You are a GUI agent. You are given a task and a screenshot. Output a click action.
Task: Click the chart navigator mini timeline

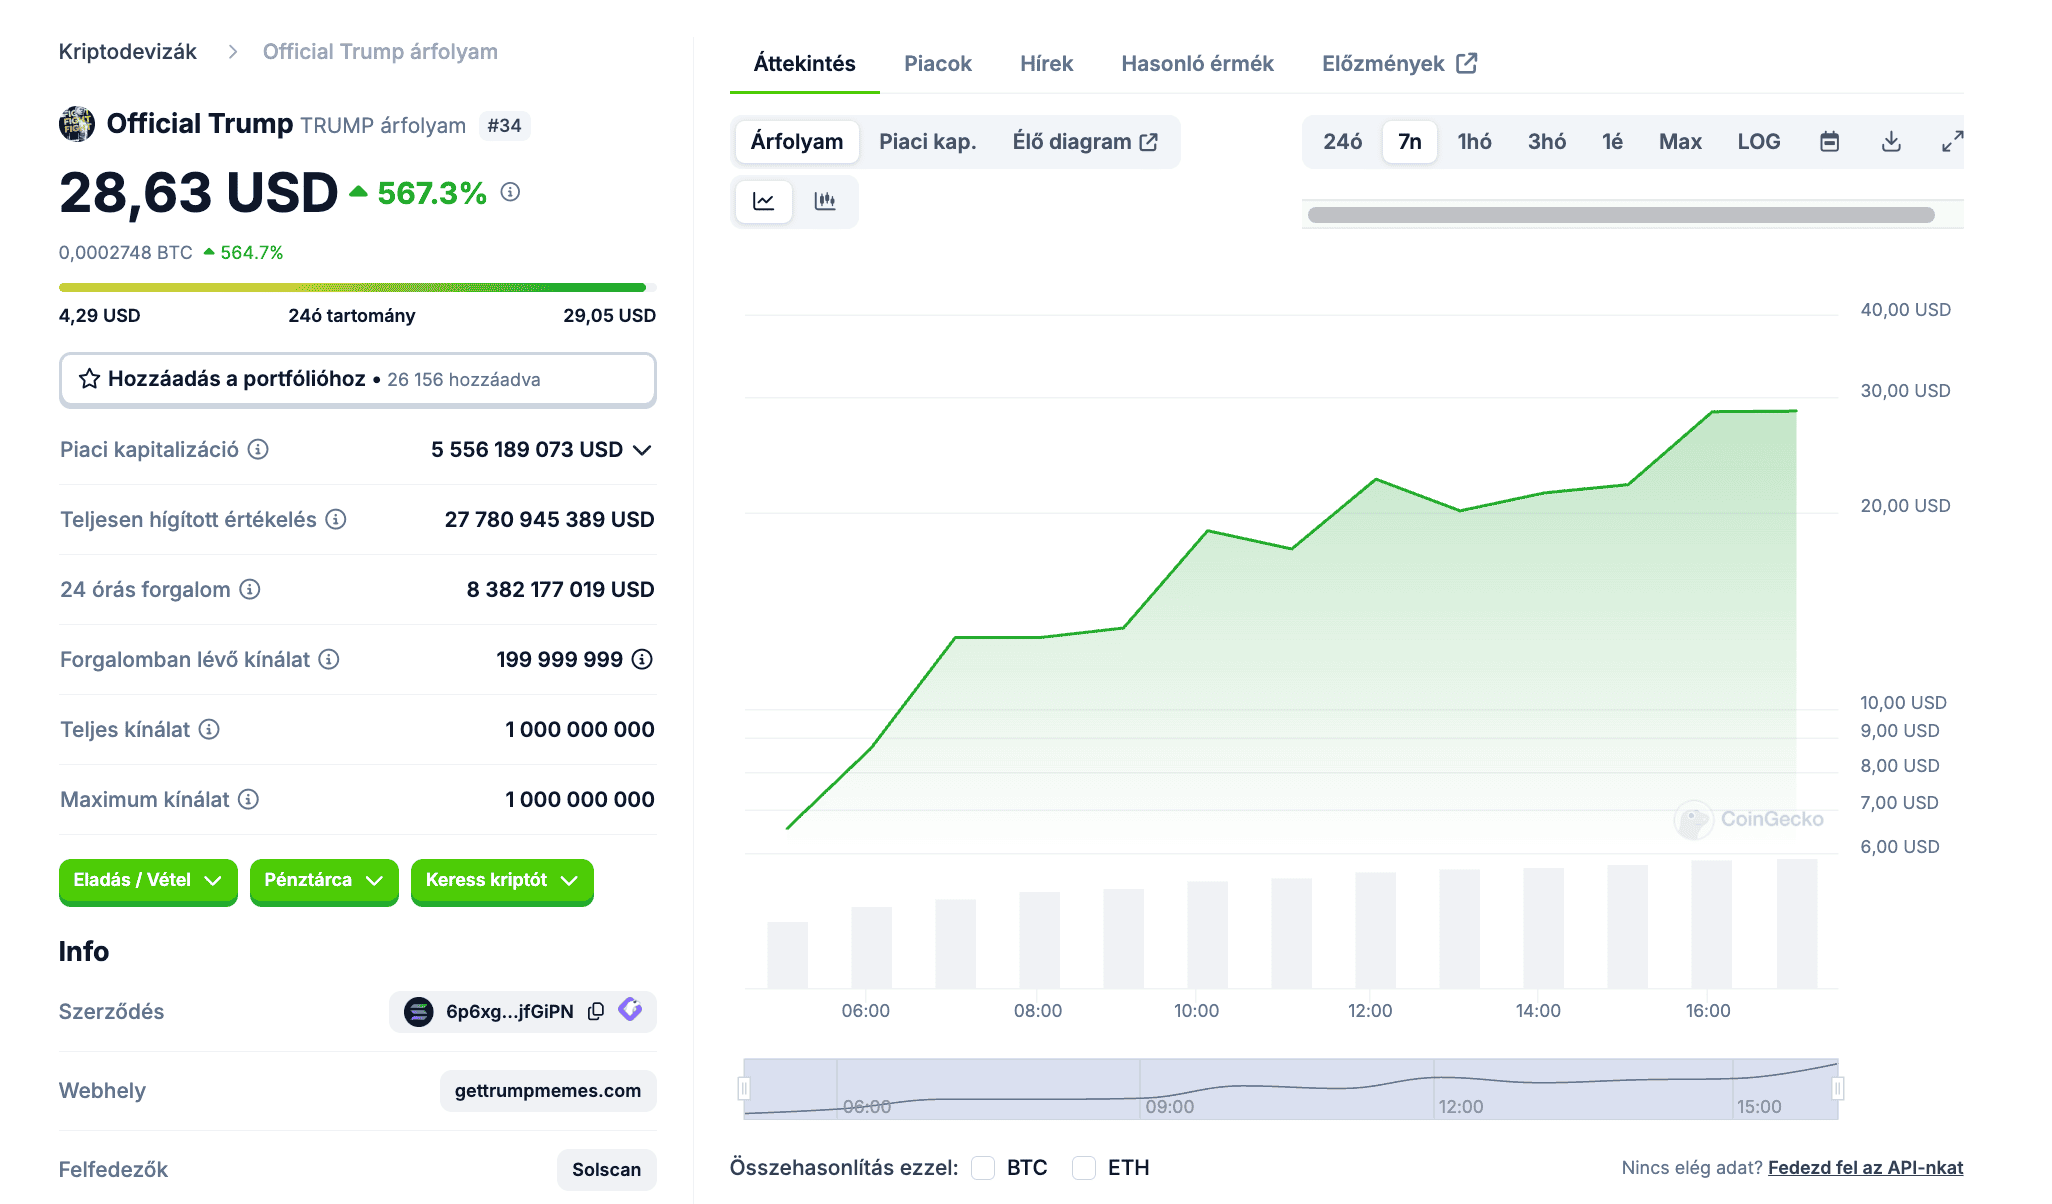[x=1291, y=1088]
